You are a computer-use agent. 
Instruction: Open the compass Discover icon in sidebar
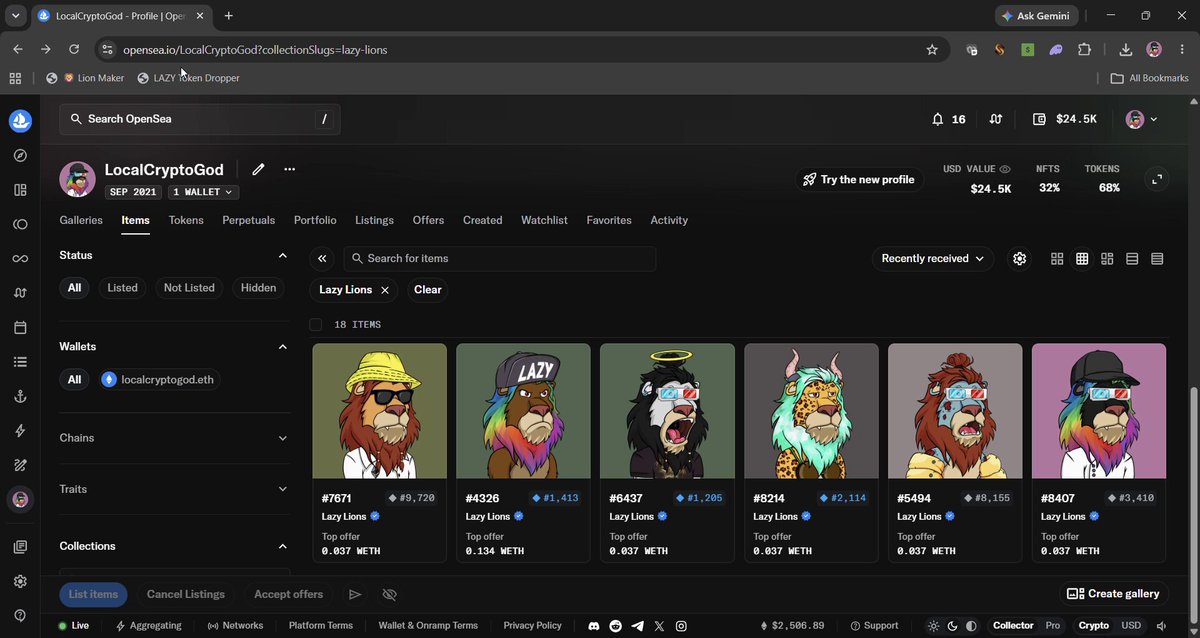[x=20, y=156]
